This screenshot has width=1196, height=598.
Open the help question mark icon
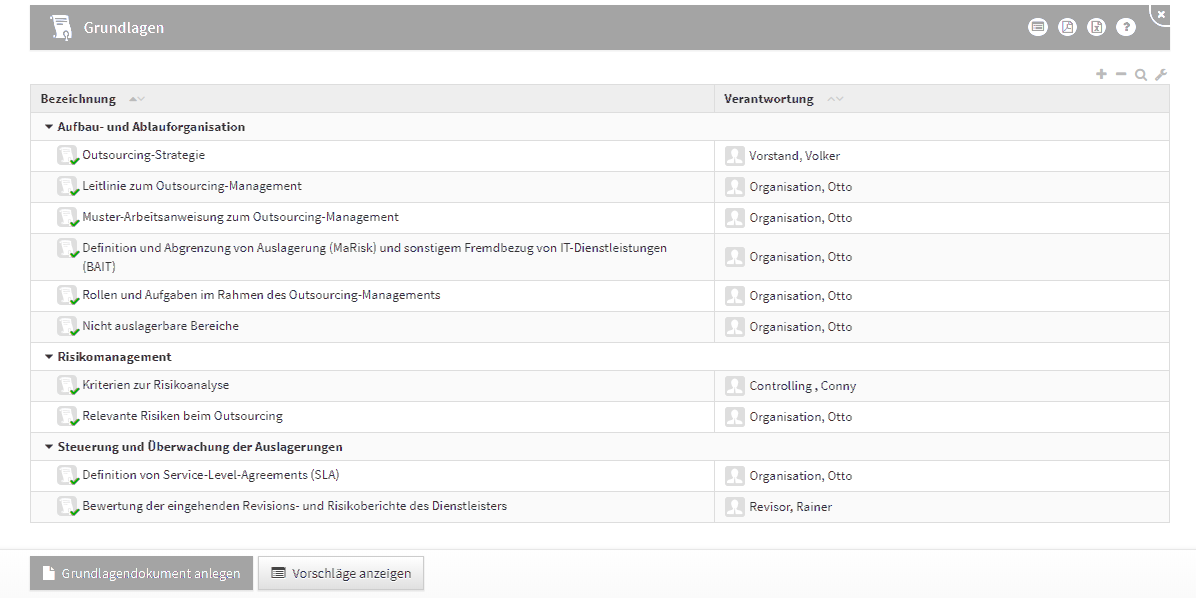tap(1126, 27)
